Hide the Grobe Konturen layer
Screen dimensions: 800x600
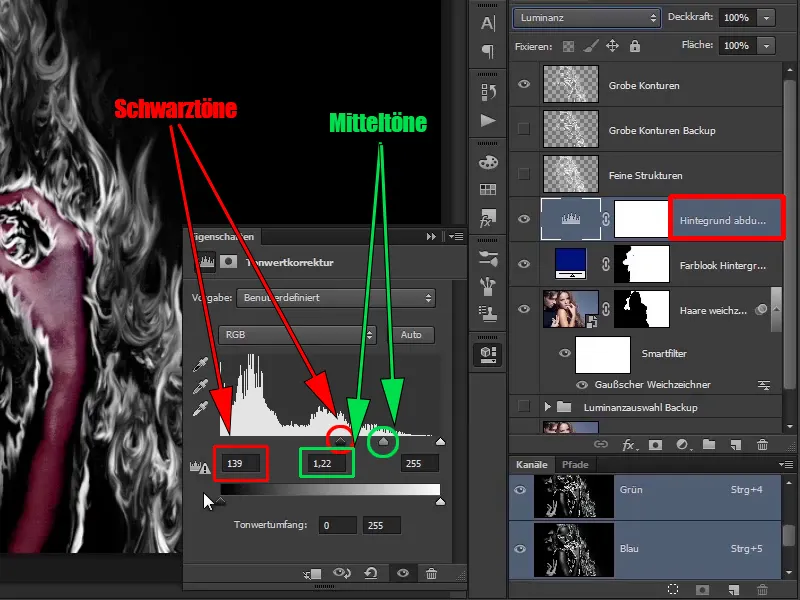click(x=524, y=84)
